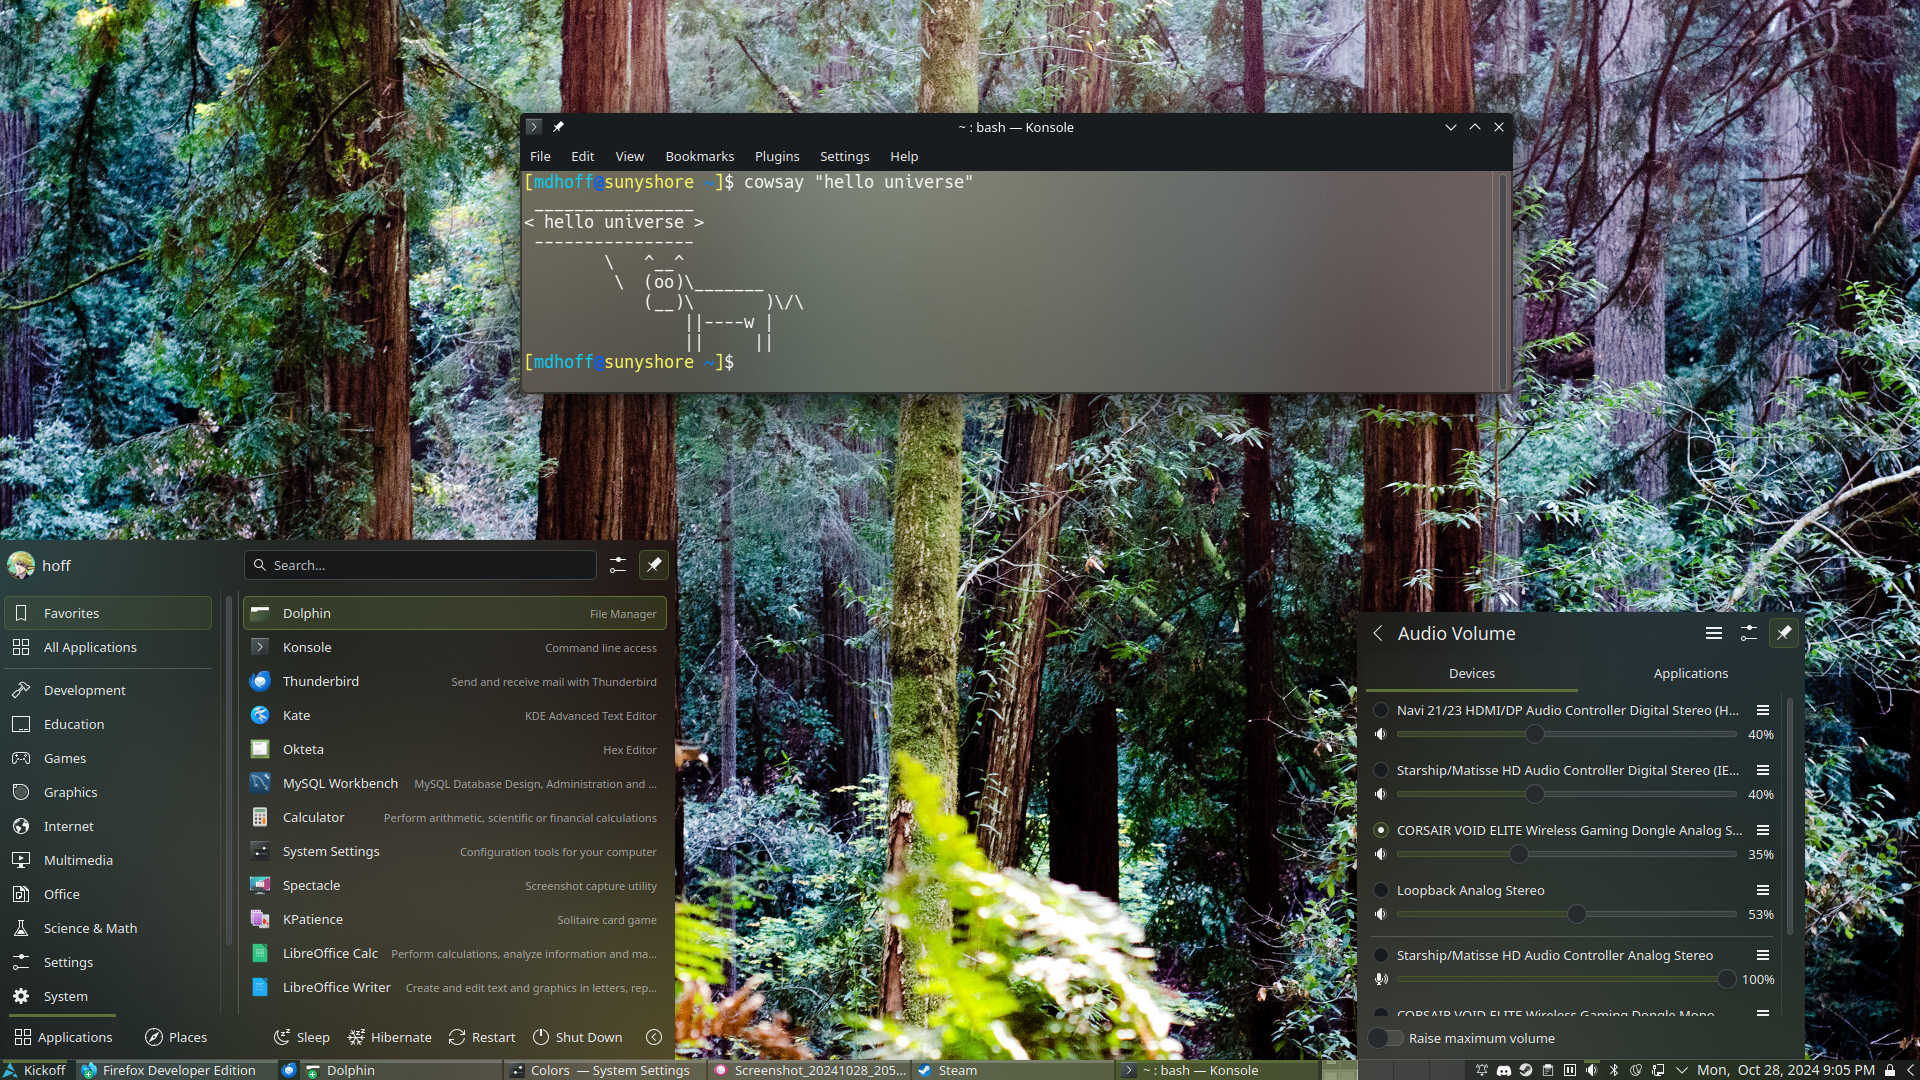Open the Calculator app
The height and width of the screenshot is (1080, 1920).
tap(455, 817)
